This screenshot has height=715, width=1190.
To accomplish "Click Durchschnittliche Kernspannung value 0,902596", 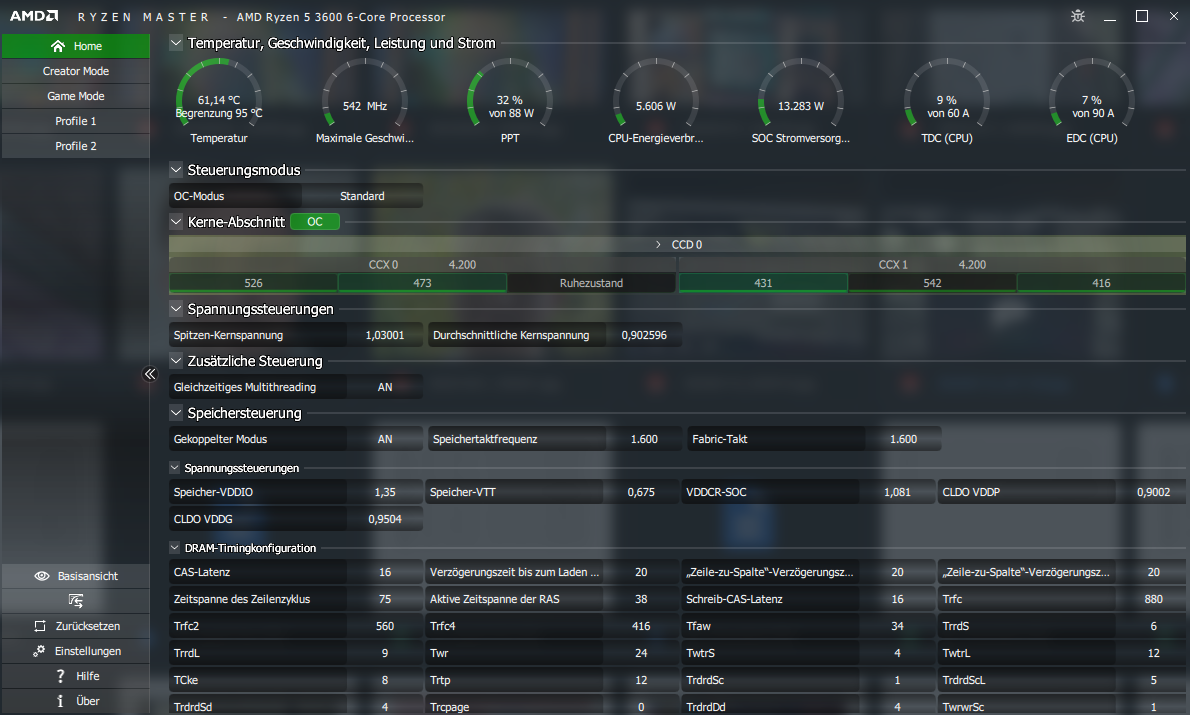I will tap(644, 335).
